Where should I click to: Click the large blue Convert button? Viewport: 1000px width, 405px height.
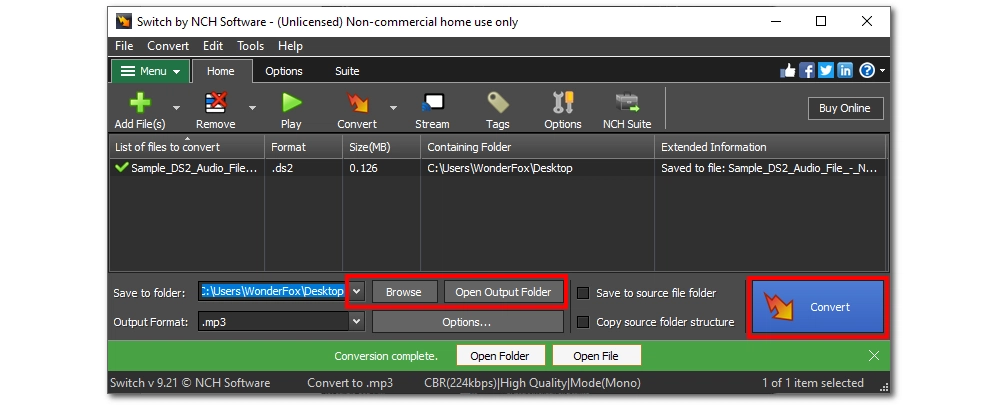tap(818, 307)
